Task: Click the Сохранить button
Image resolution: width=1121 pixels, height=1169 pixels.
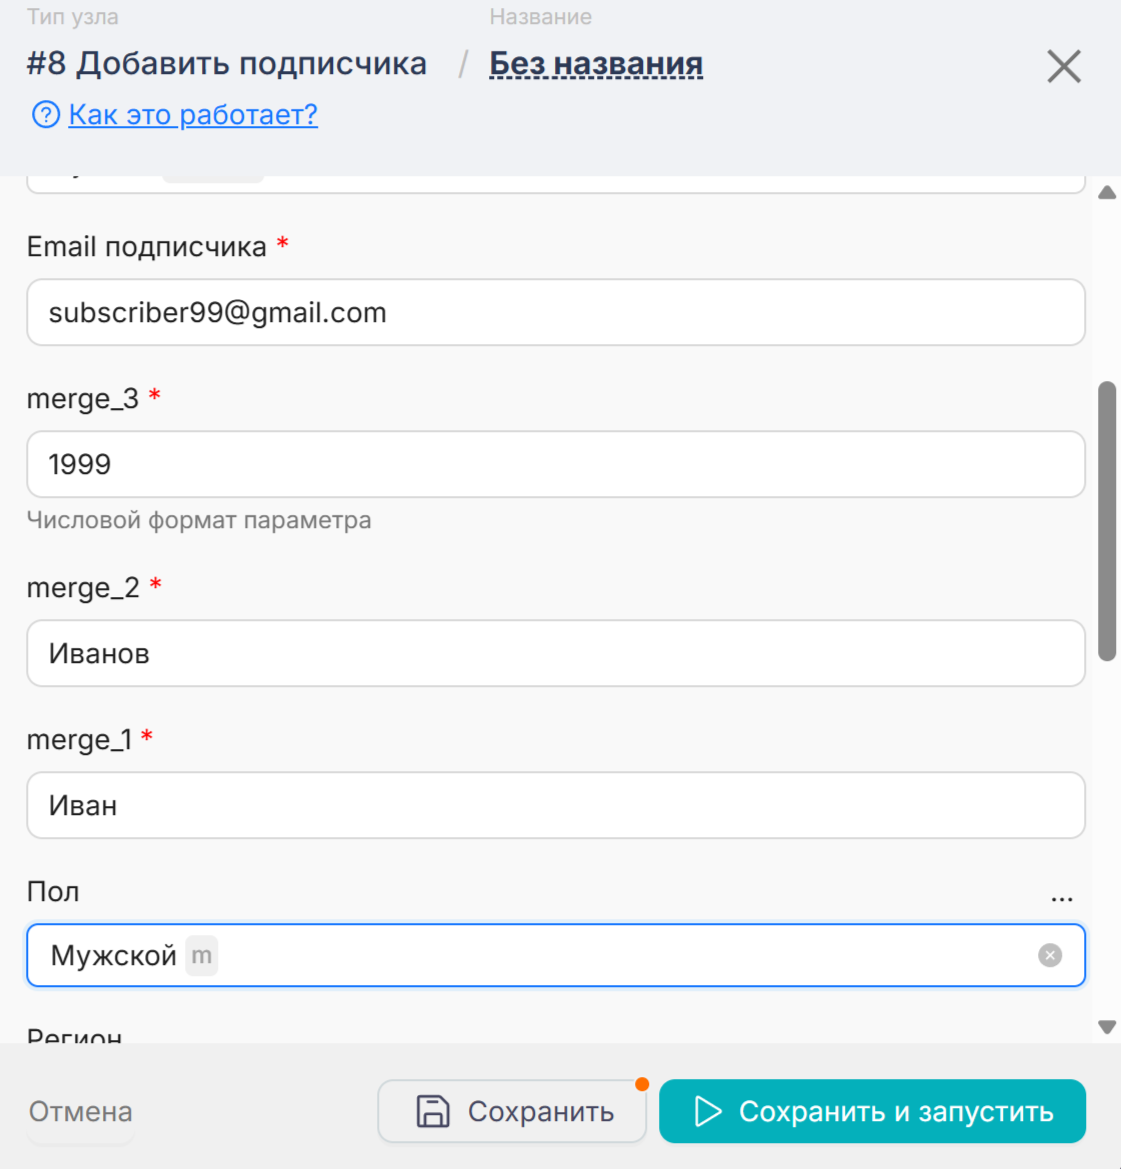Action: click(512, 1112)
